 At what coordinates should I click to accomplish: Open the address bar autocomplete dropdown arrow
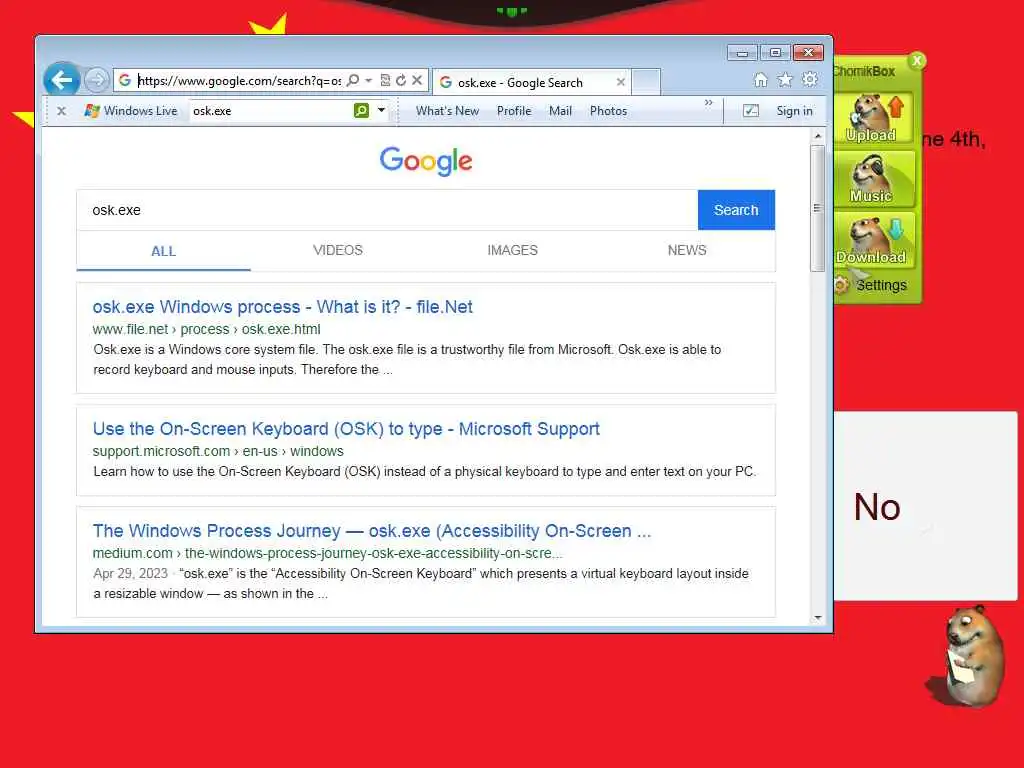pos(368,80)
